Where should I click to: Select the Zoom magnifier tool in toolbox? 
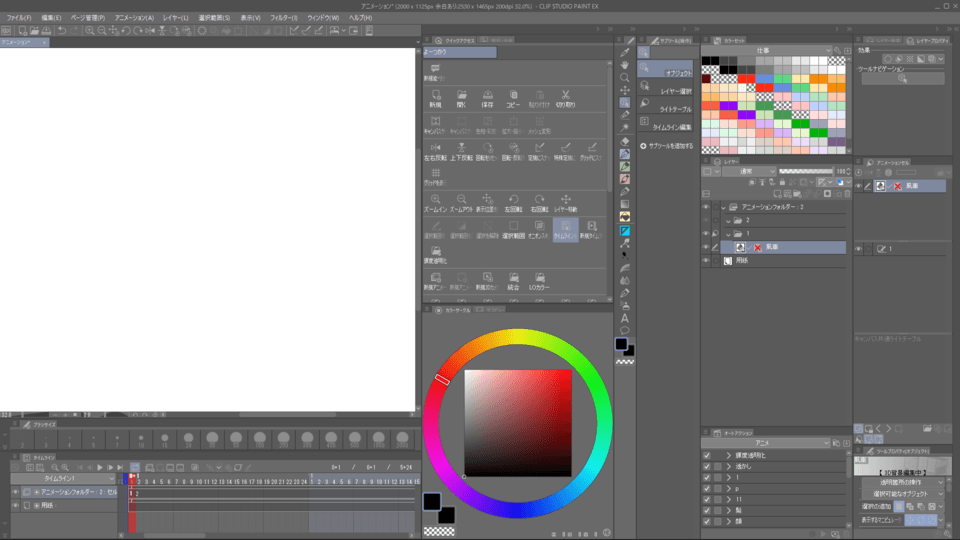[624, 78]
